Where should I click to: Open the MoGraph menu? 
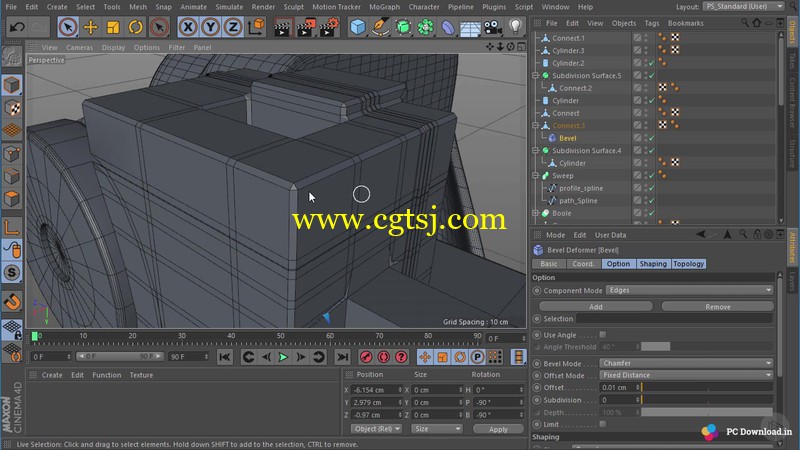(384, 7)
